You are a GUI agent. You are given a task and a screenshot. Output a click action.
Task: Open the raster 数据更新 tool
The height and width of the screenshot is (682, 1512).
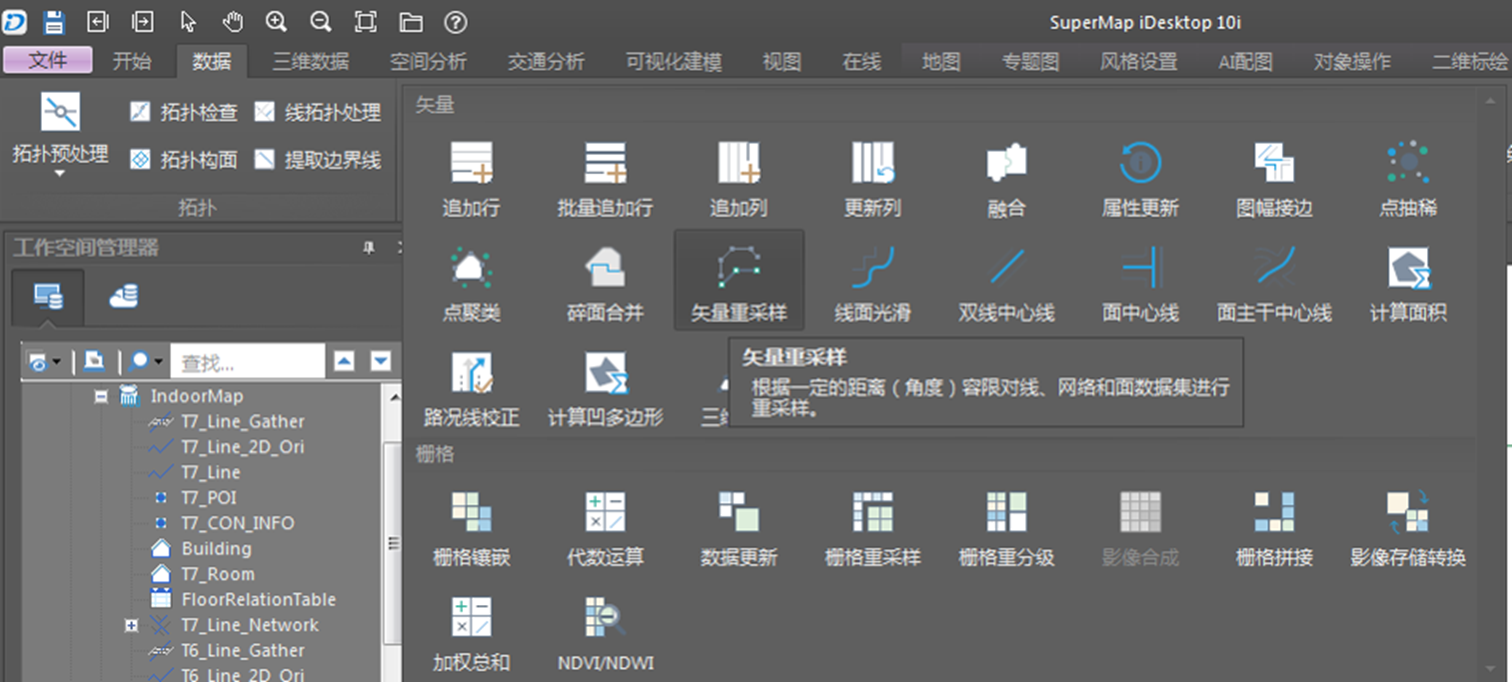pyautogui.click(x=739, y=528)
